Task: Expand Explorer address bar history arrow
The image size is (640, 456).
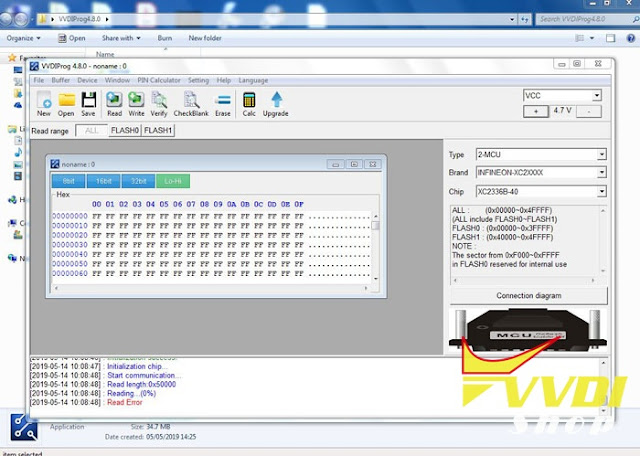Action: (512, 19)
